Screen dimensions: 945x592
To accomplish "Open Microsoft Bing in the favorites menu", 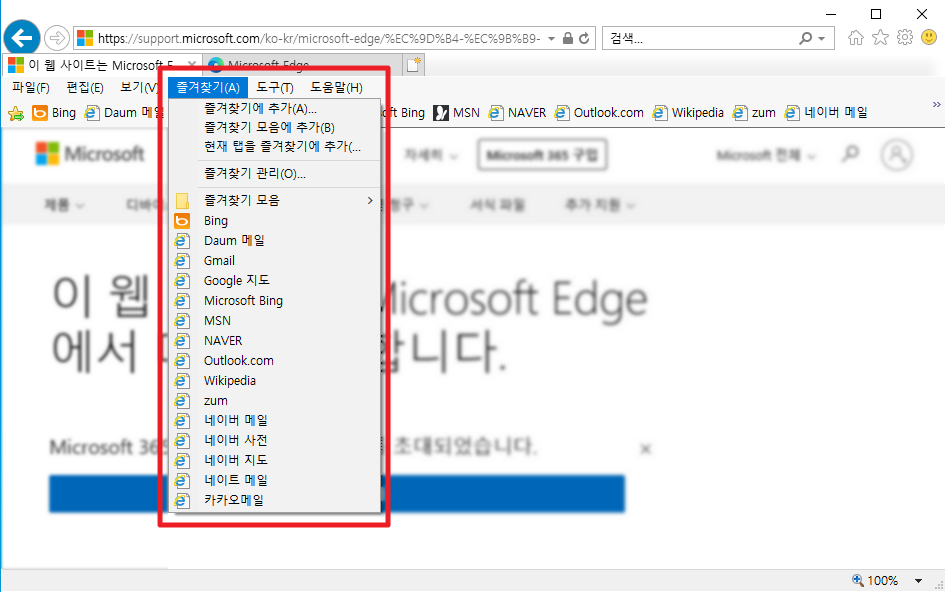I will [x=275, y=300].
